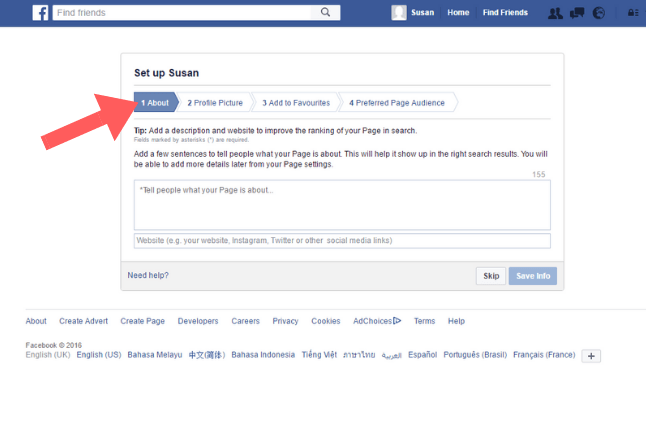646x432 pixels.
Task: Open the friend requests icon
Action: [x=555, y=13]
